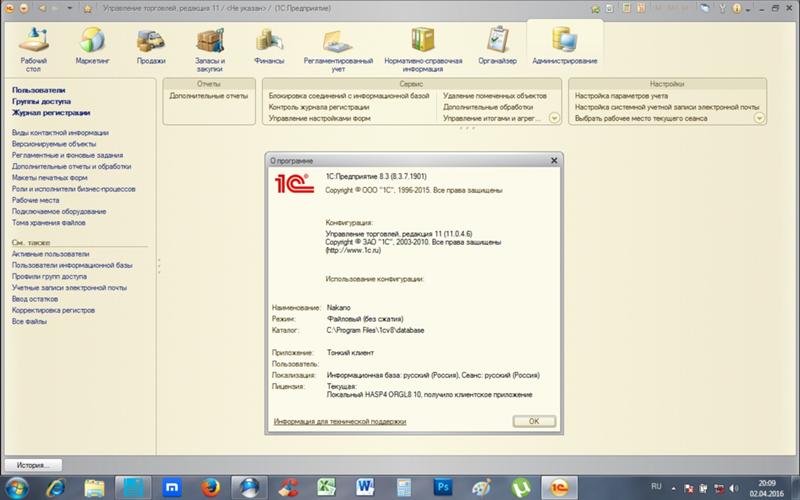Screen dimensions: 800x500
Task: Expand the Настройки command group
Action: pyautogui.click(x=759, y=118)
